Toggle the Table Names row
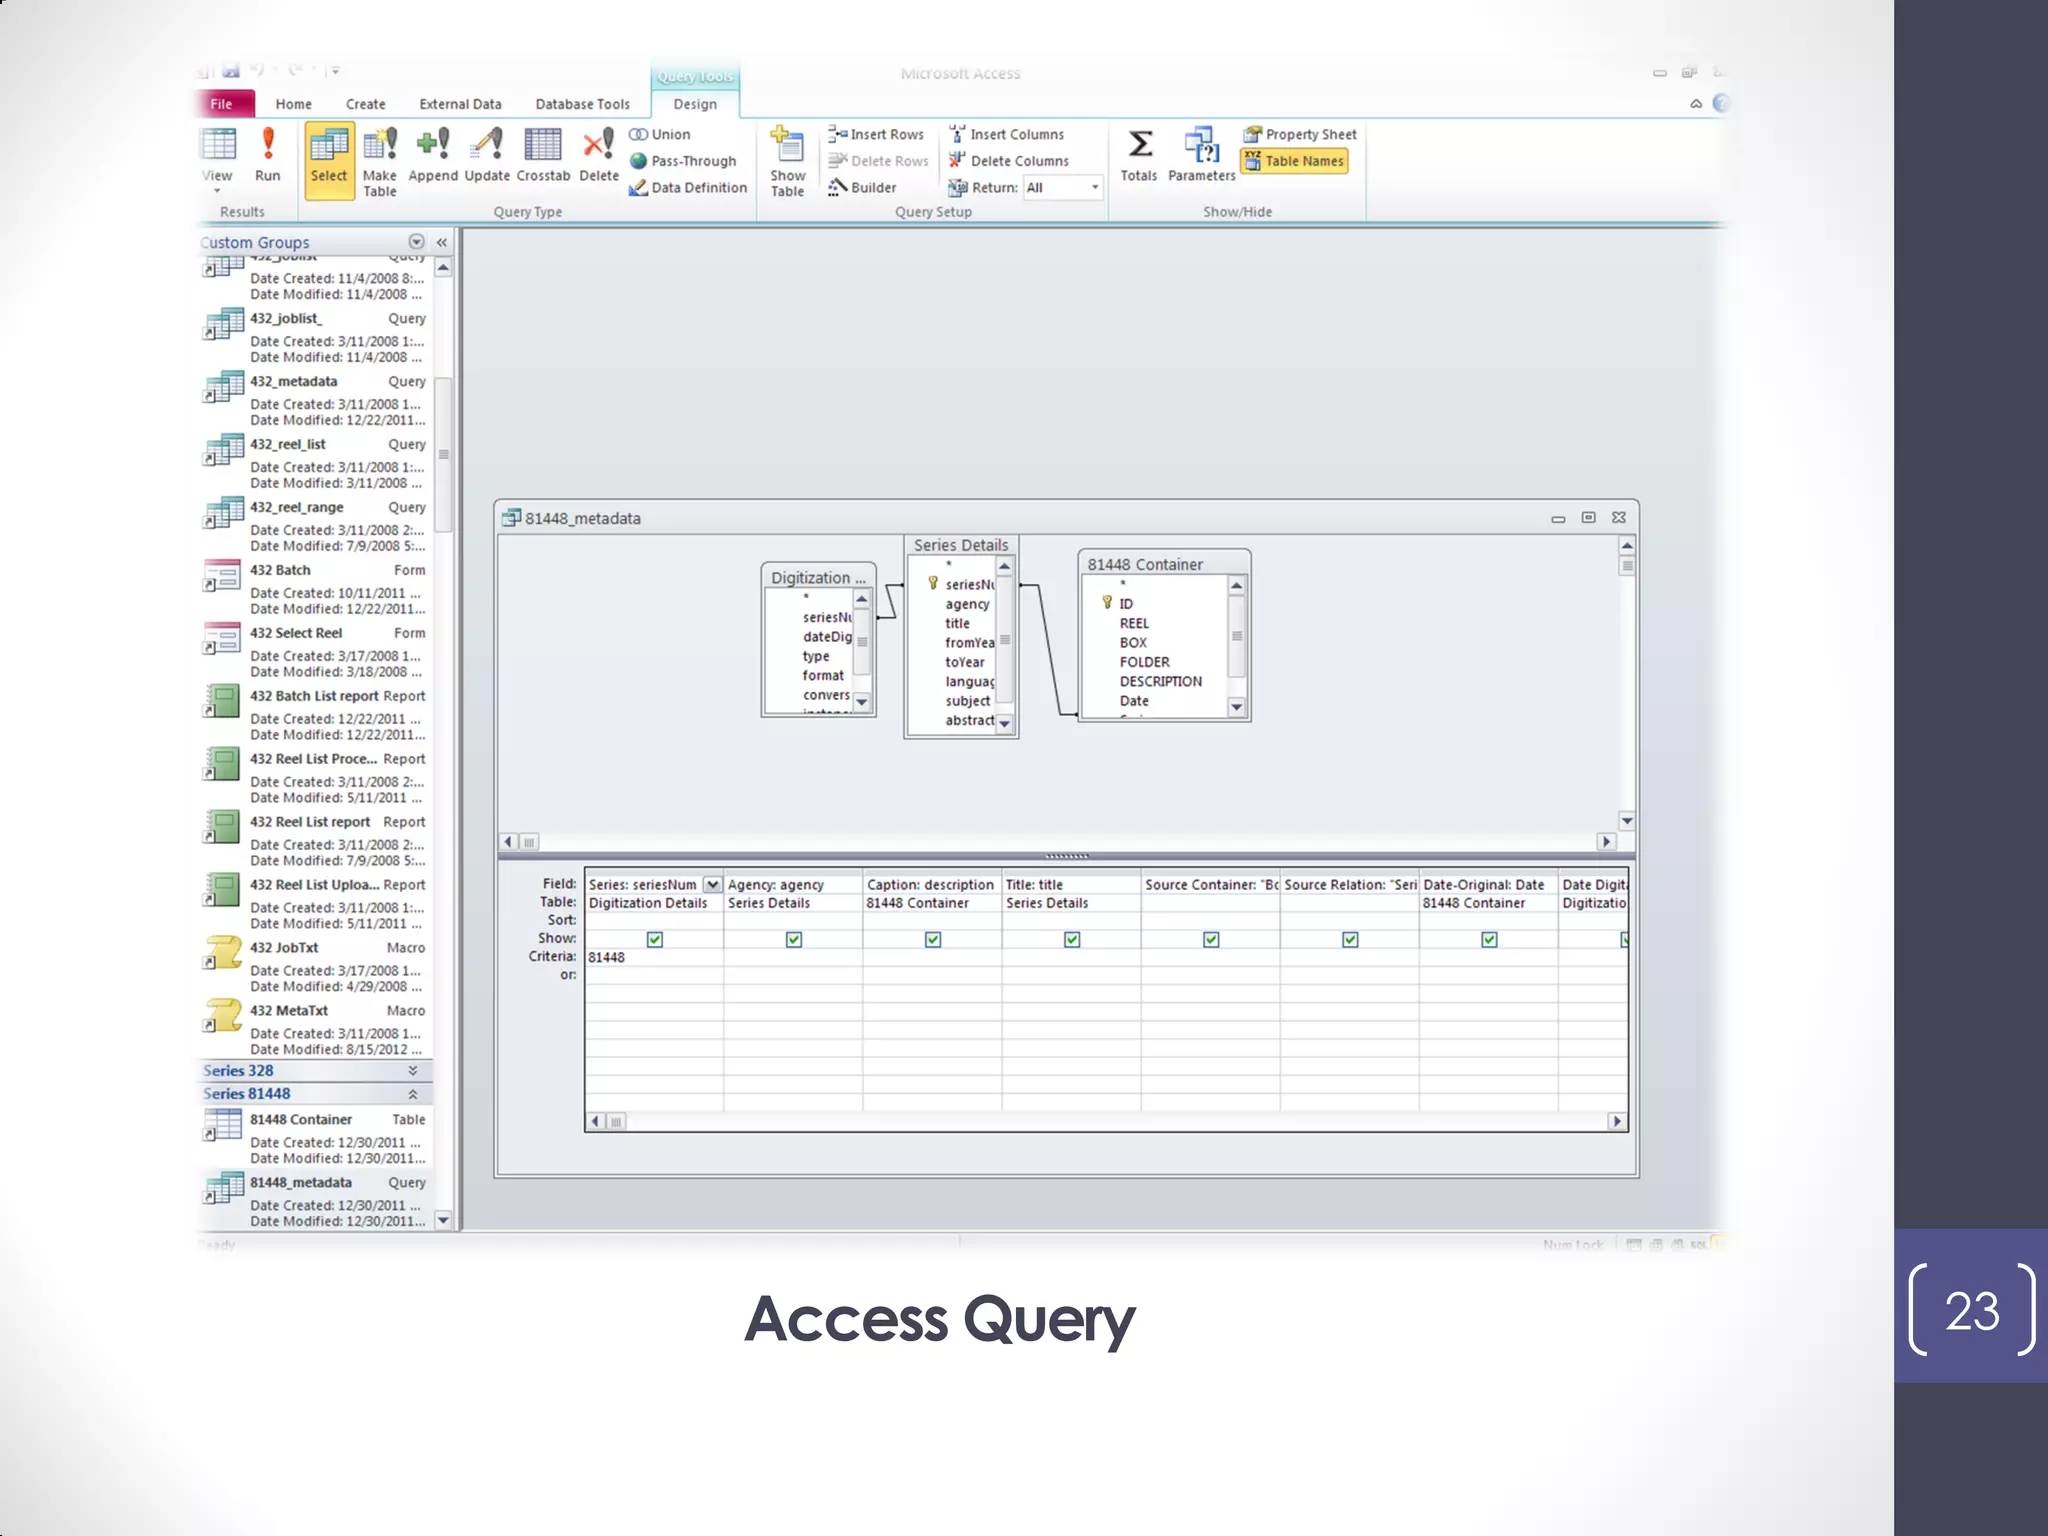 pyautogui.click(x=1294, y=161)
